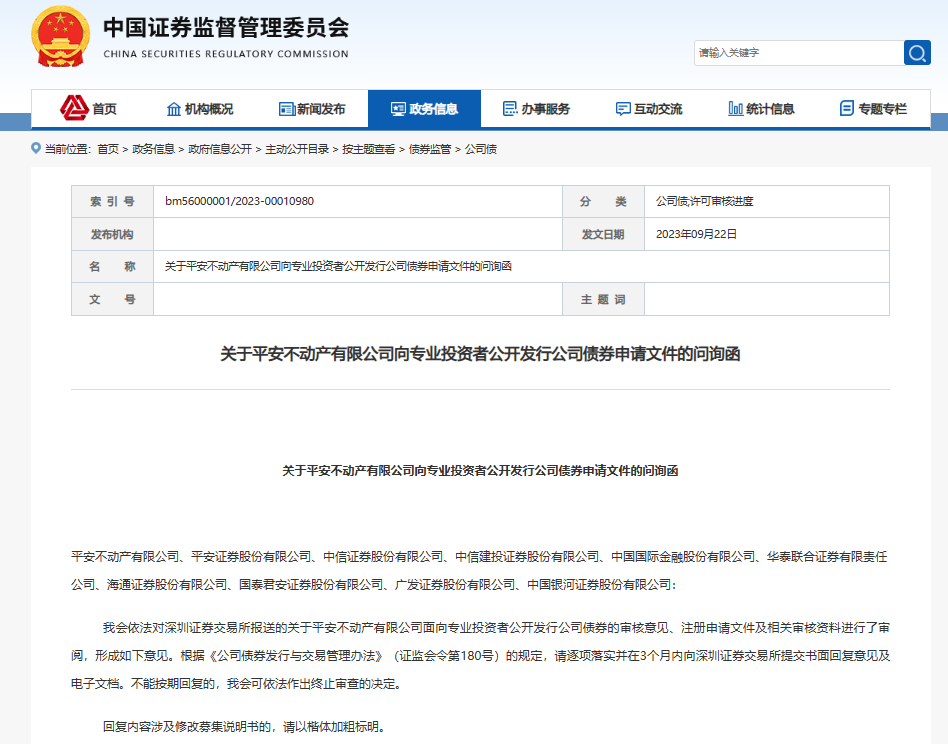
Task: Follow the breadcrumb link 公司债
Action: (x=481, y=149)
